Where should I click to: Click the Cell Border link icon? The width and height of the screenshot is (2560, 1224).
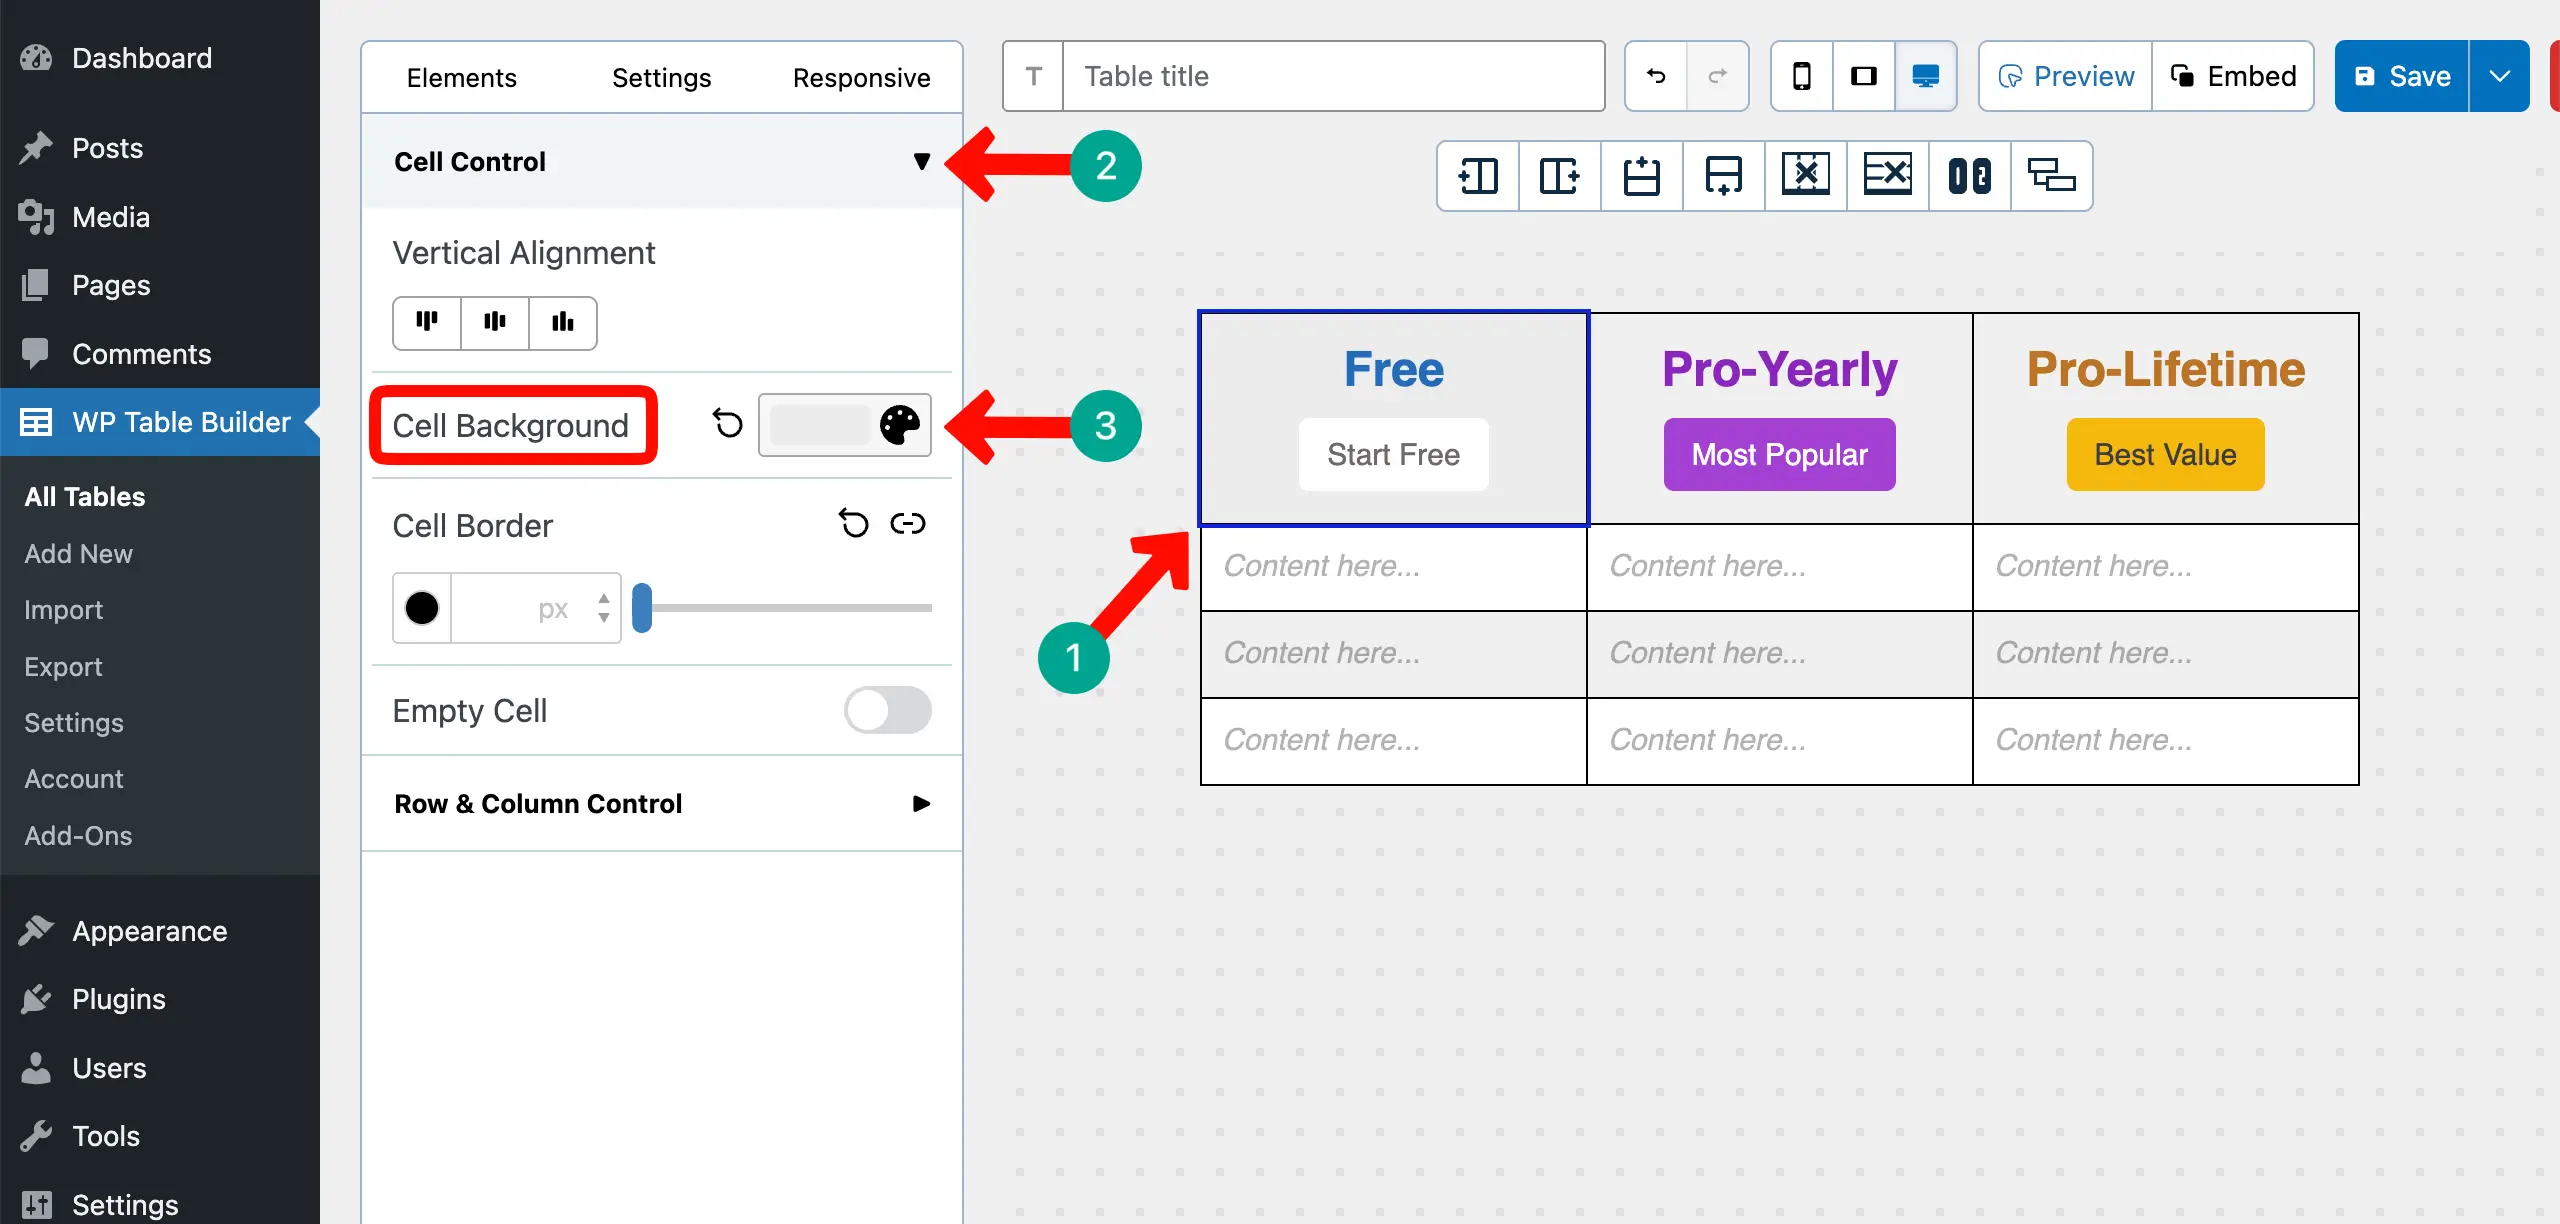[908, 523]
